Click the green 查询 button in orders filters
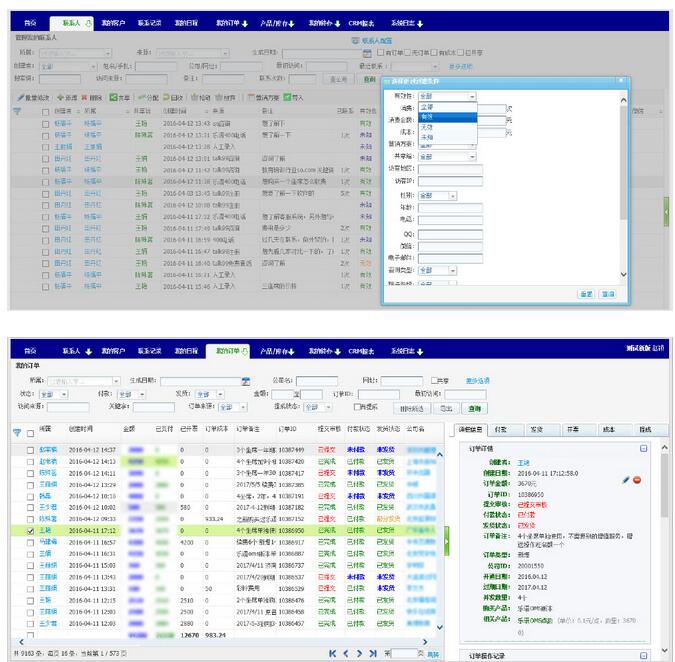675x662 pixels. tap(474, 408)
